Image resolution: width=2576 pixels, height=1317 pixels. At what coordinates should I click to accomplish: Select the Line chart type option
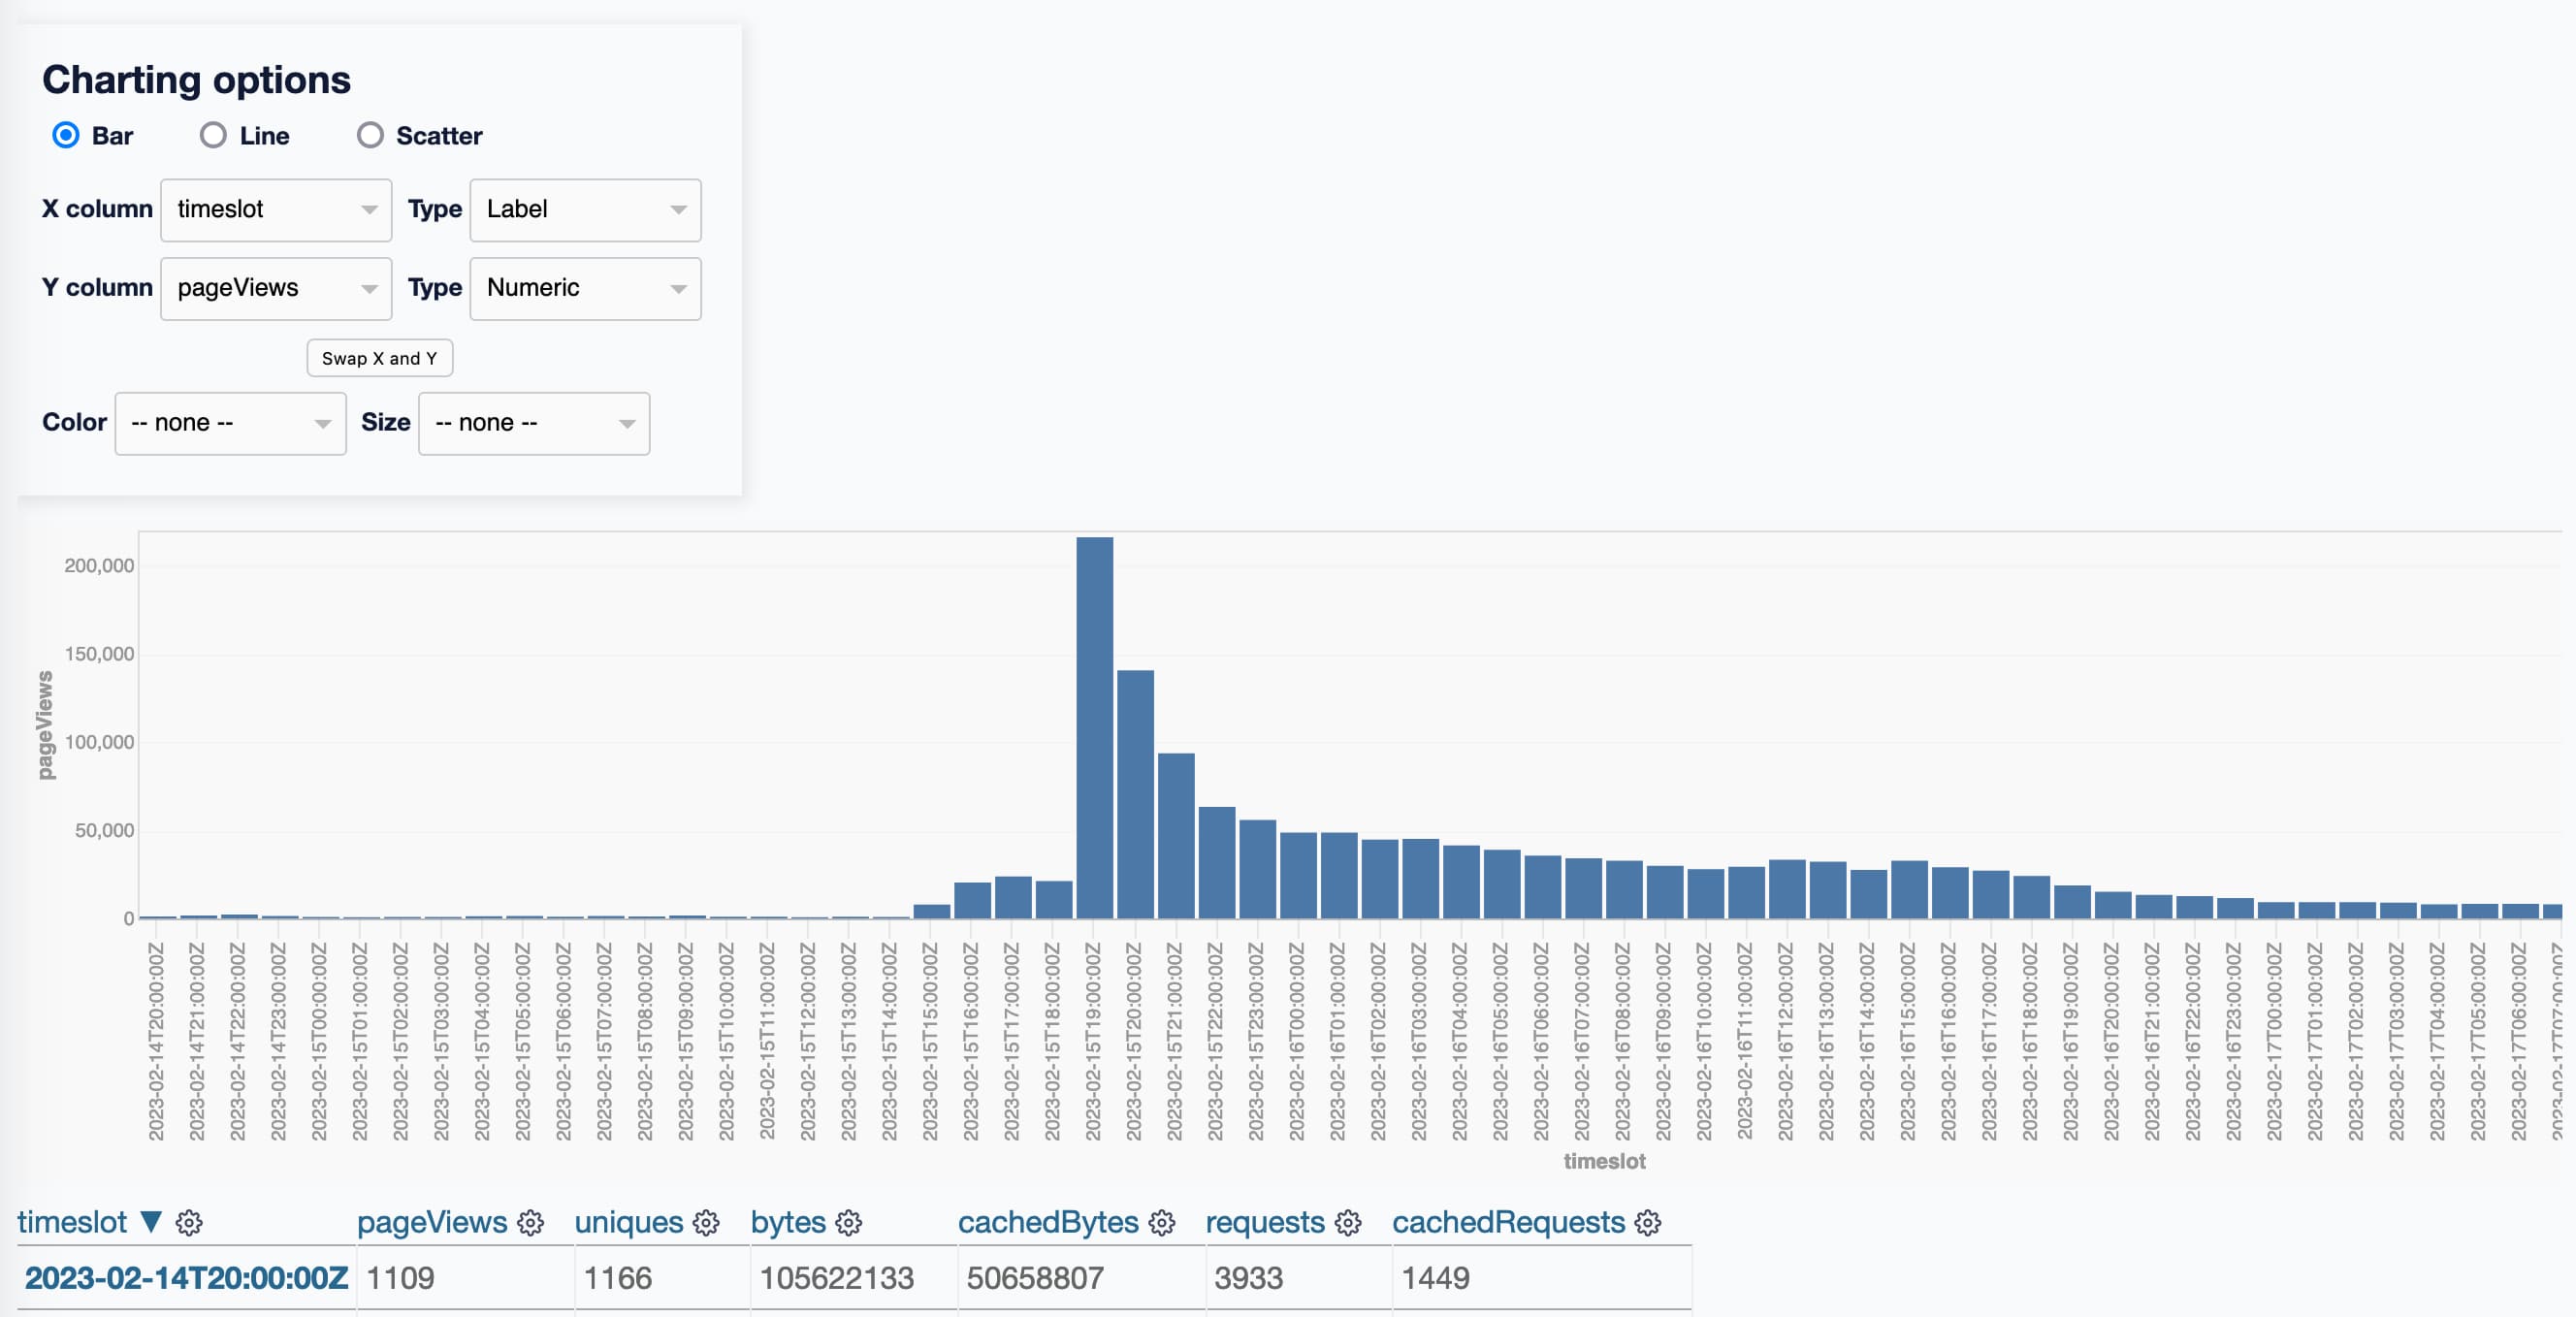coord(209,135)
